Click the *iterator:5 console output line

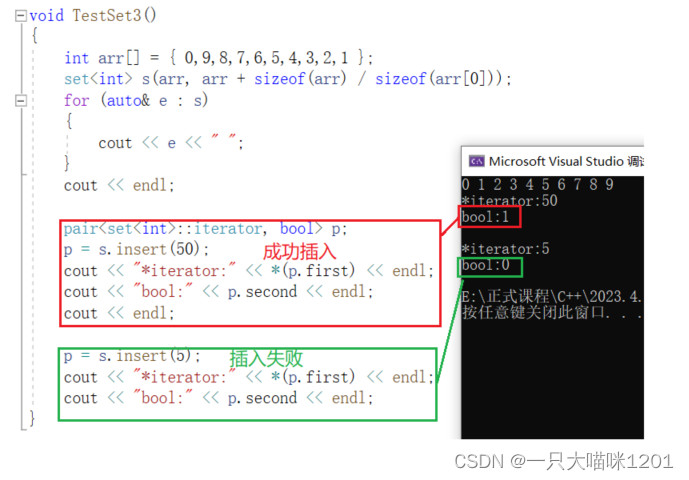(506, 249)
